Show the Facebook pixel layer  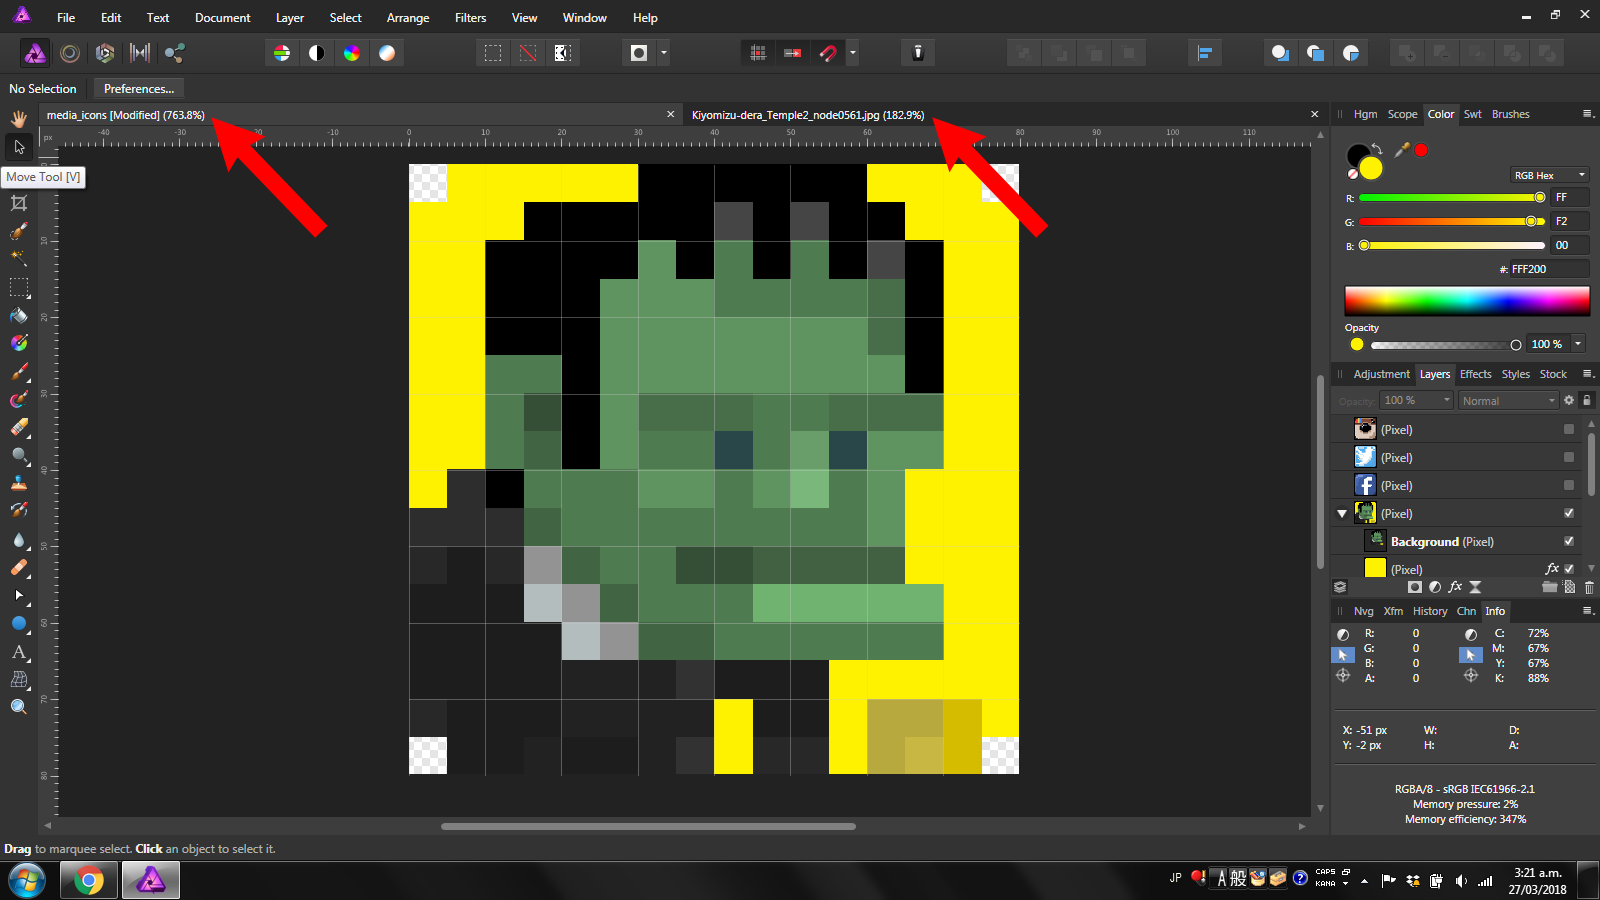(x=1569, y=485)
